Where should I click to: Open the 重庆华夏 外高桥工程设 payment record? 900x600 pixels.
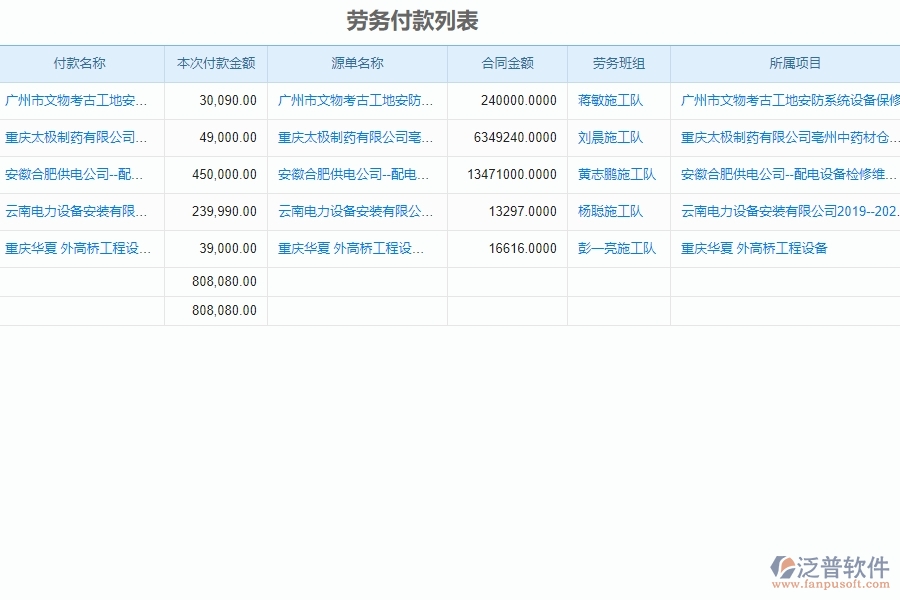[x=75, y=249]
